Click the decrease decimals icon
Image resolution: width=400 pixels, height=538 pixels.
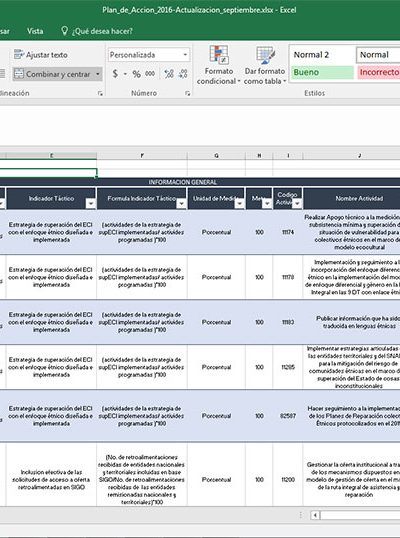[x=183, y=74]
